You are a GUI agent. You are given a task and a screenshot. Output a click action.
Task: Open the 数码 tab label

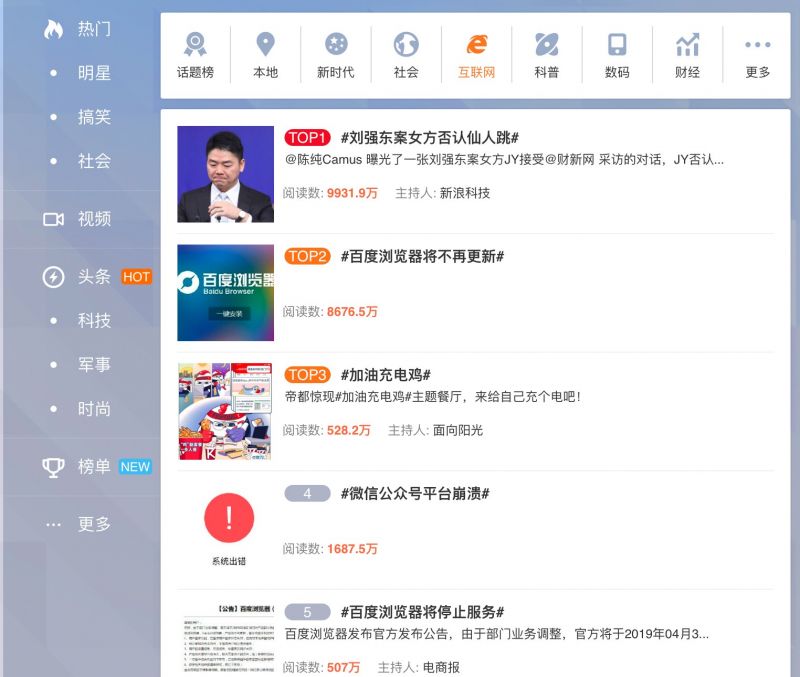(617, 72)
